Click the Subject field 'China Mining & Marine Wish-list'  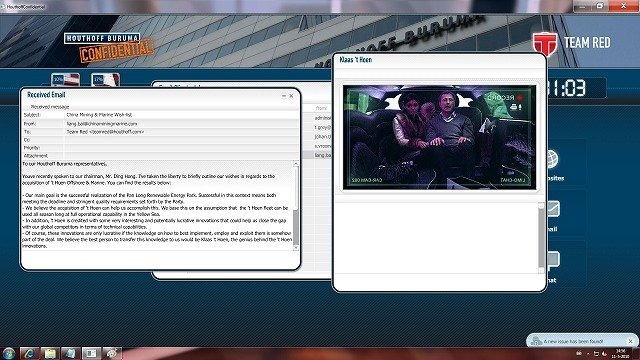(99, 115)
